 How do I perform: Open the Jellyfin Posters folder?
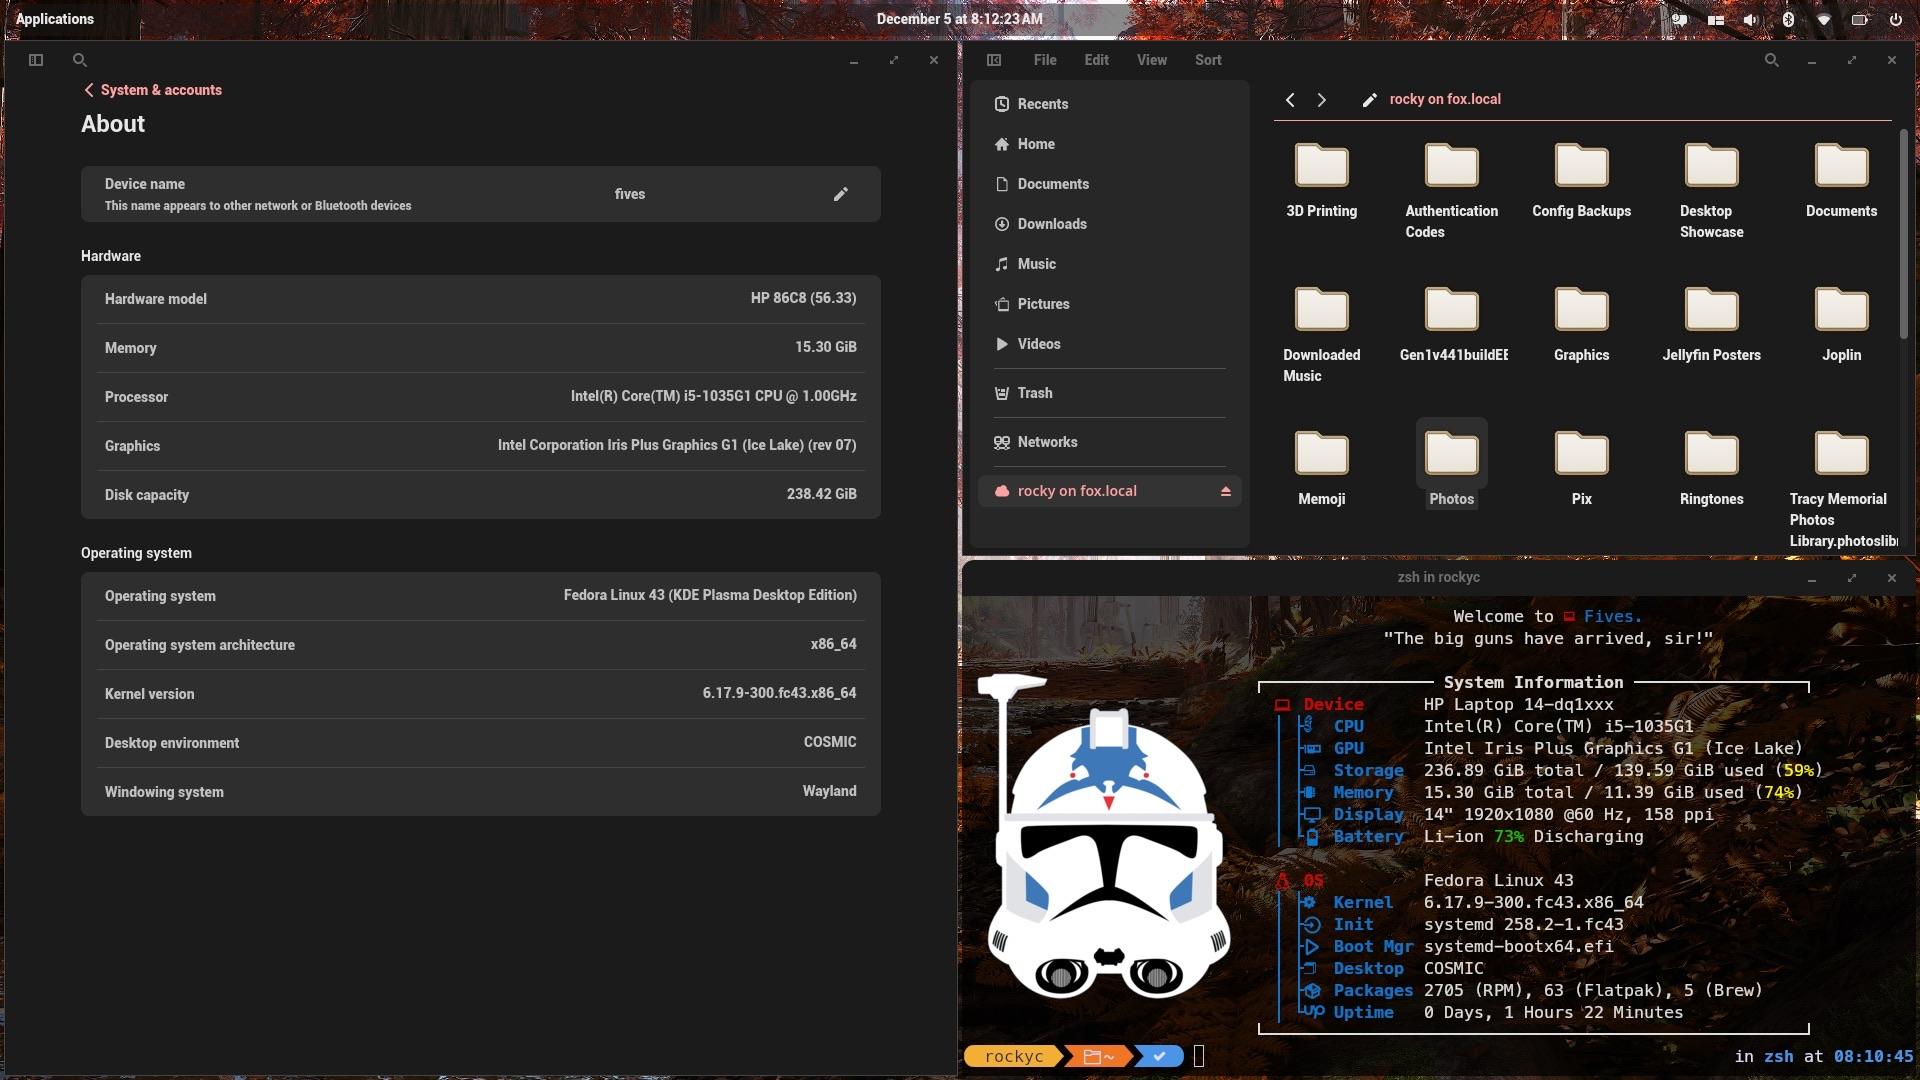coord(1711,323)
